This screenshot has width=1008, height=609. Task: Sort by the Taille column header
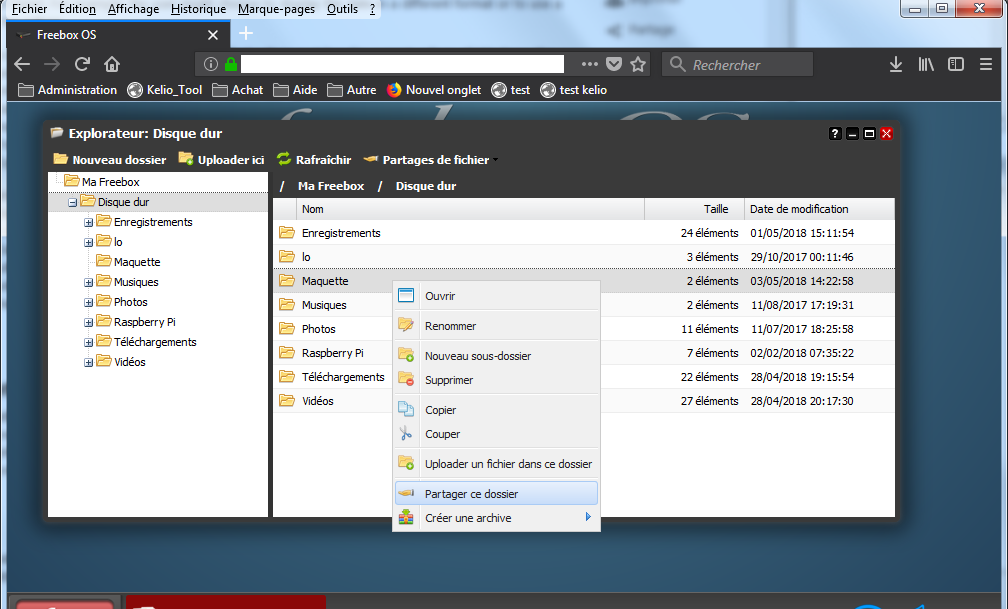[x=694, y=209]
